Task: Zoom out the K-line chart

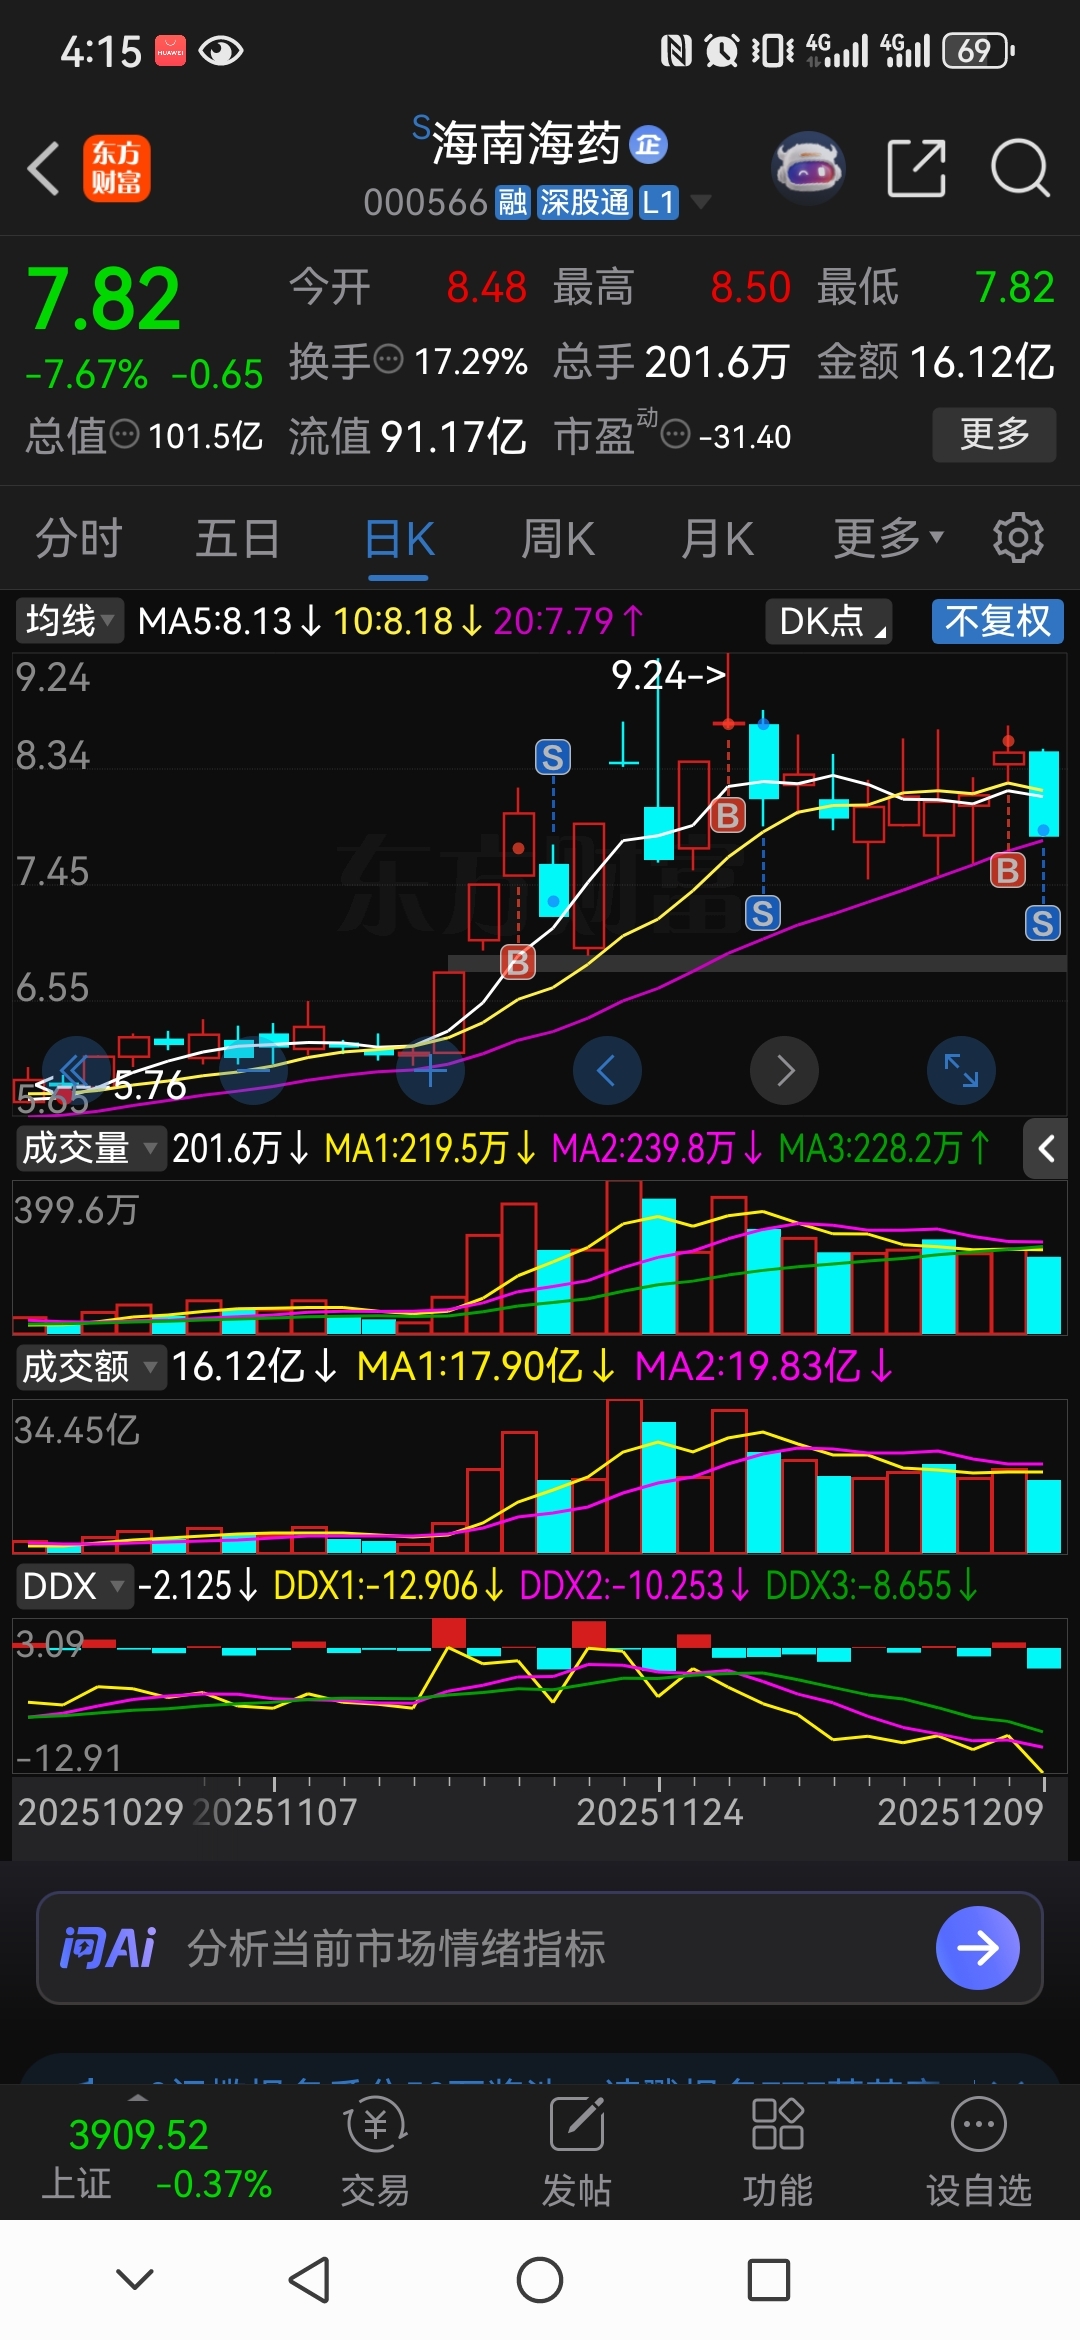Action: click(x=254, y=1071)
